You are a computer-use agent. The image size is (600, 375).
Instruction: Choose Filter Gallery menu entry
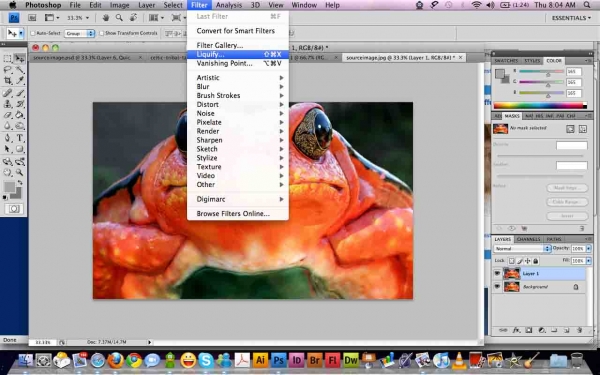click(238, 45)
